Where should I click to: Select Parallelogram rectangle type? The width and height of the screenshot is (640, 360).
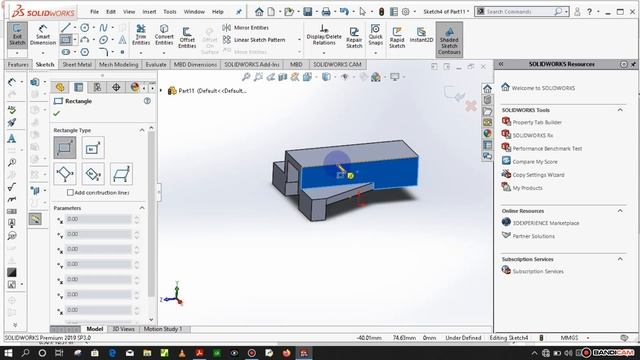click(121, 174)
